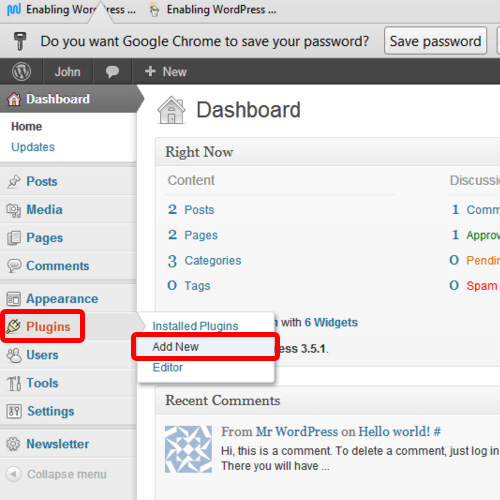Open the comments bubble icon in admin bar
Viewport: 500px width, 500px height.
[x=112, y=72]
